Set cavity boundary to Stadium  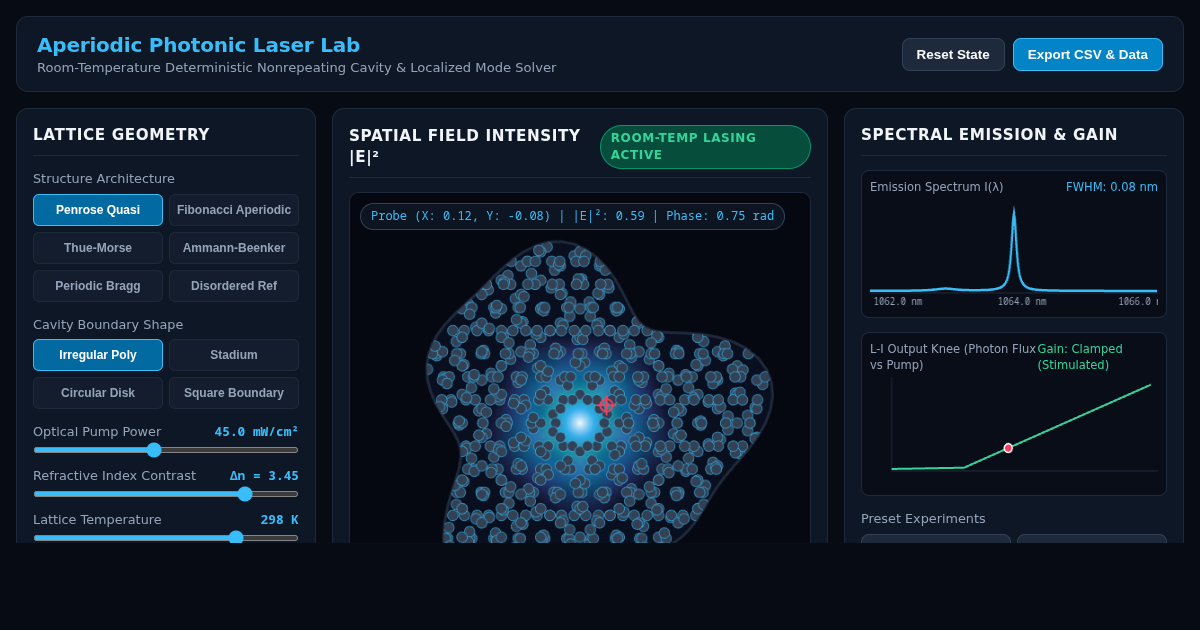click(x=234, y=355)
